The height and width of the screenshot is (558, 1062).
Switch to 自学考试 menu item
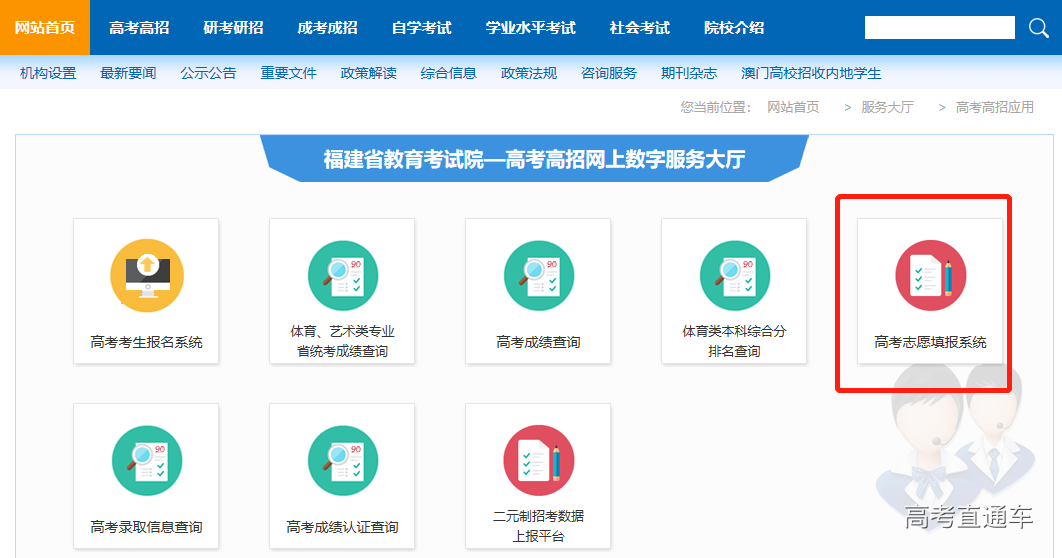tap(421, 27)
